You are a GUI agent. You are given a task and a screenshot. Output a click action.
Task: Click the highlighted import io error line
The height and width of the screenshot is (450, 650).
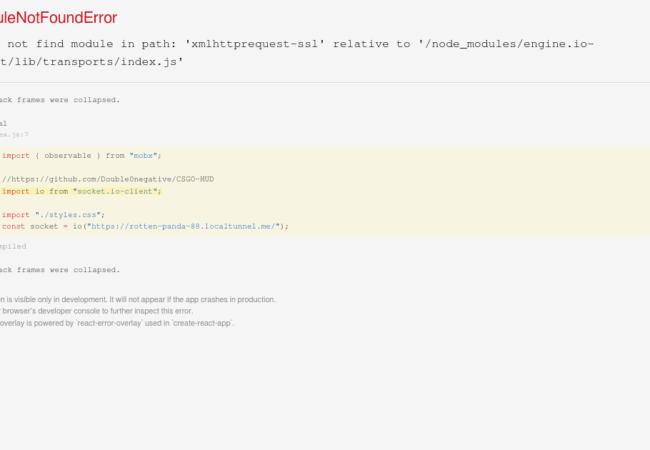[x=80, y=190]
